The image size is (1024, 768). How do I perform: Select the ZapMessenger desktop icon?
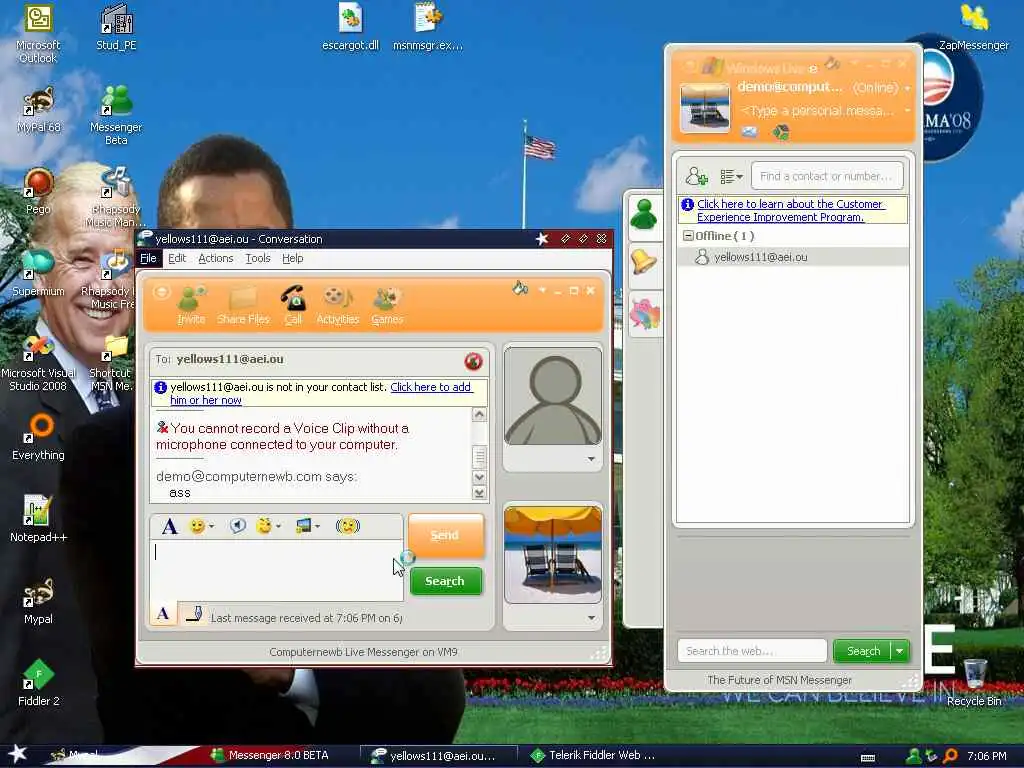[x=974, y=27]
